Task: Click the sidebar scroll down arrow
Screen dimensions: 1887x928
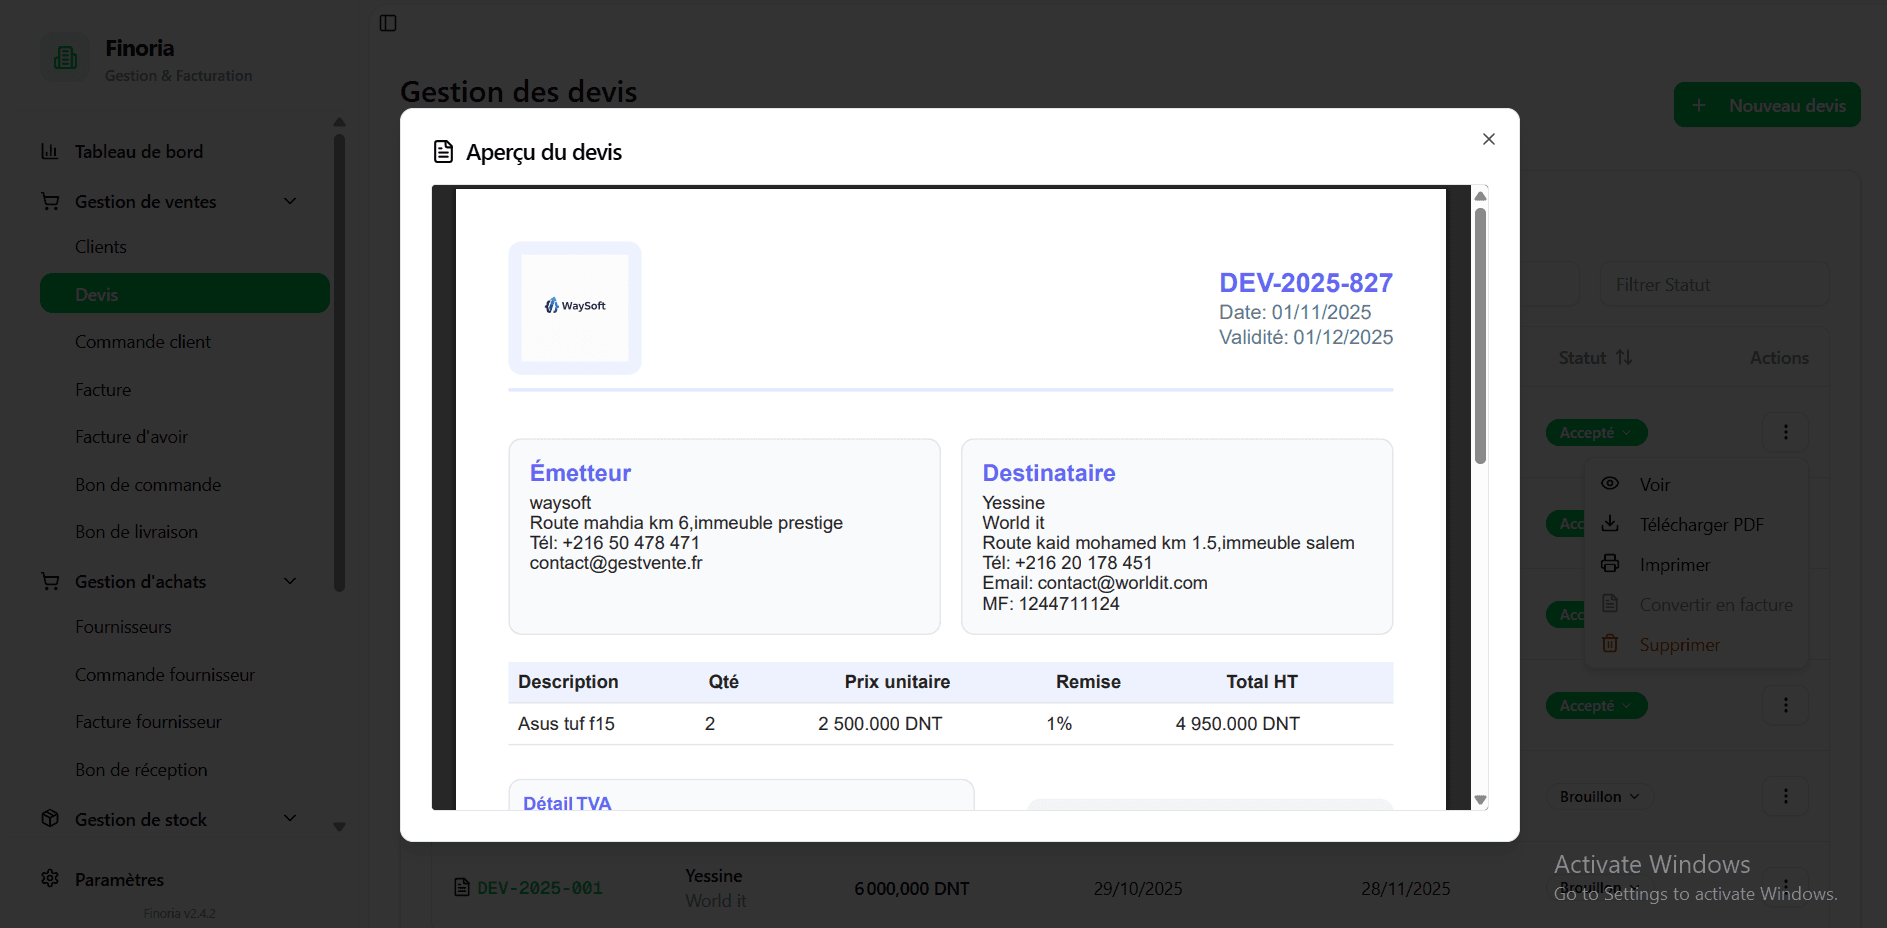Action: (339, 827)
